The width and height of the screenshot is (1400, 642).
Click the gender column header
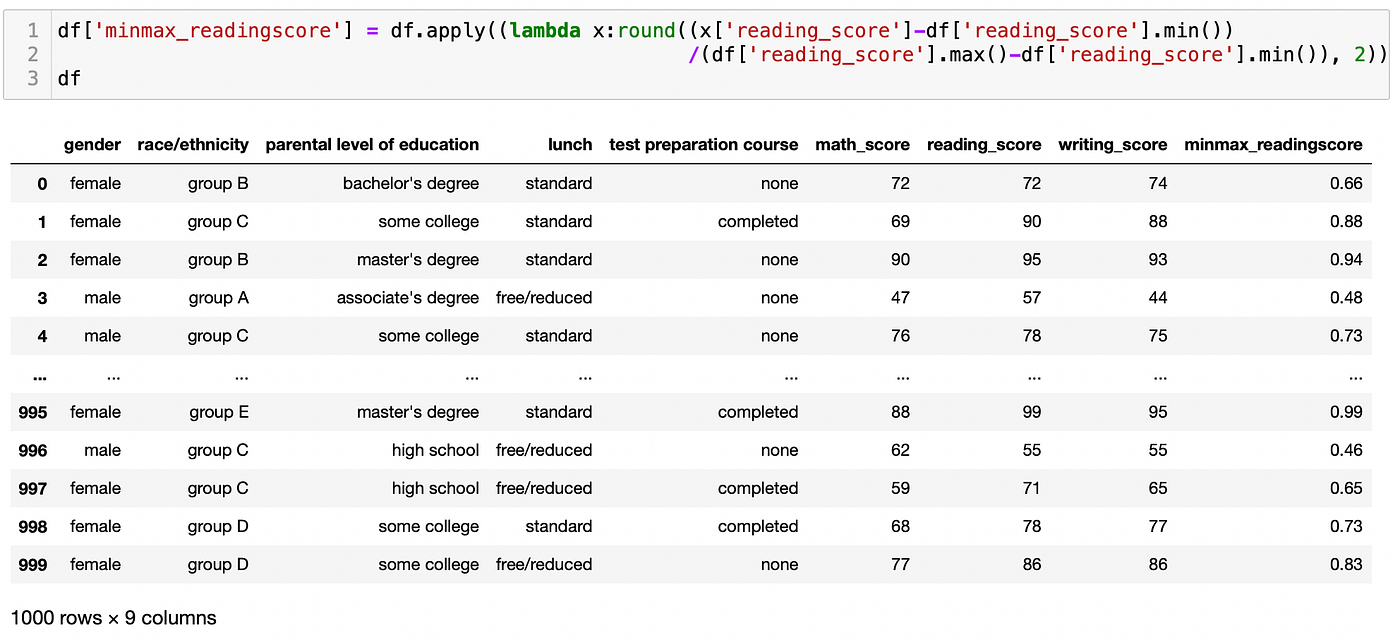coord(92,145)
